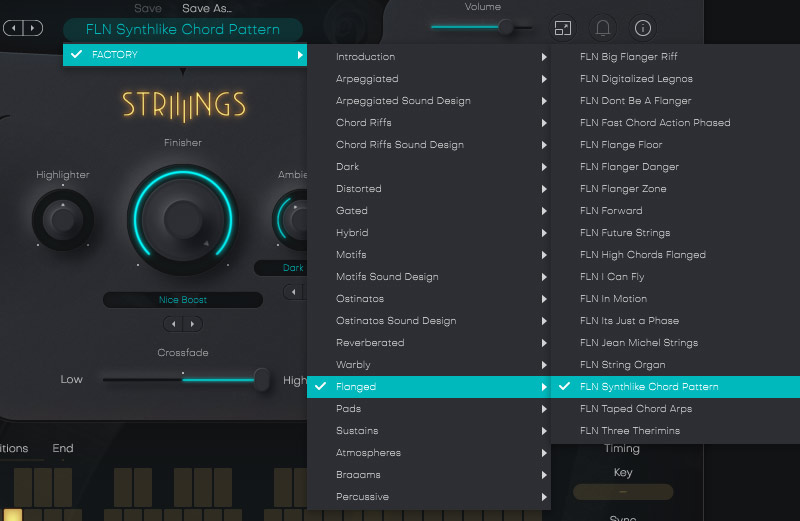Viewport: 800px width, 521px height.
Task: Click the large Finisher knob
Action: click(181, 217)
